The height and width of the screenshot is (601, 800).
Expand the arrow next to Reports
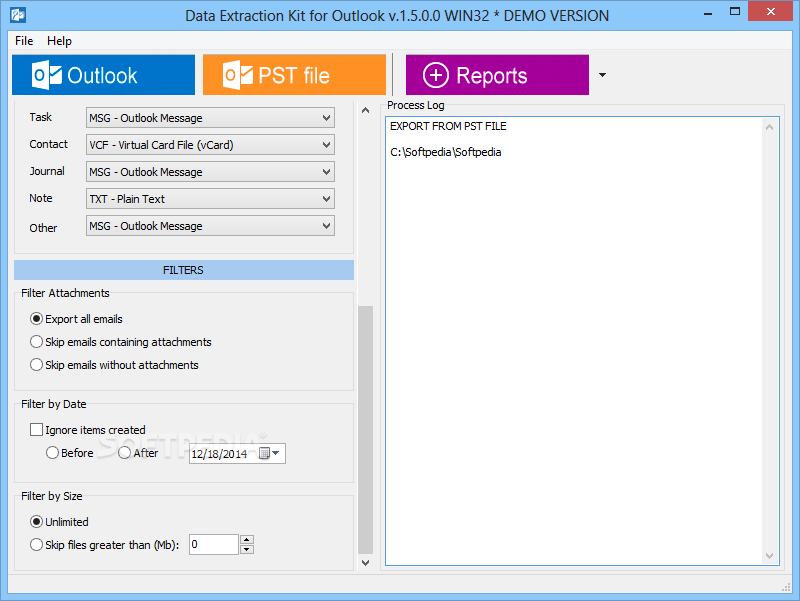point(603,75)
